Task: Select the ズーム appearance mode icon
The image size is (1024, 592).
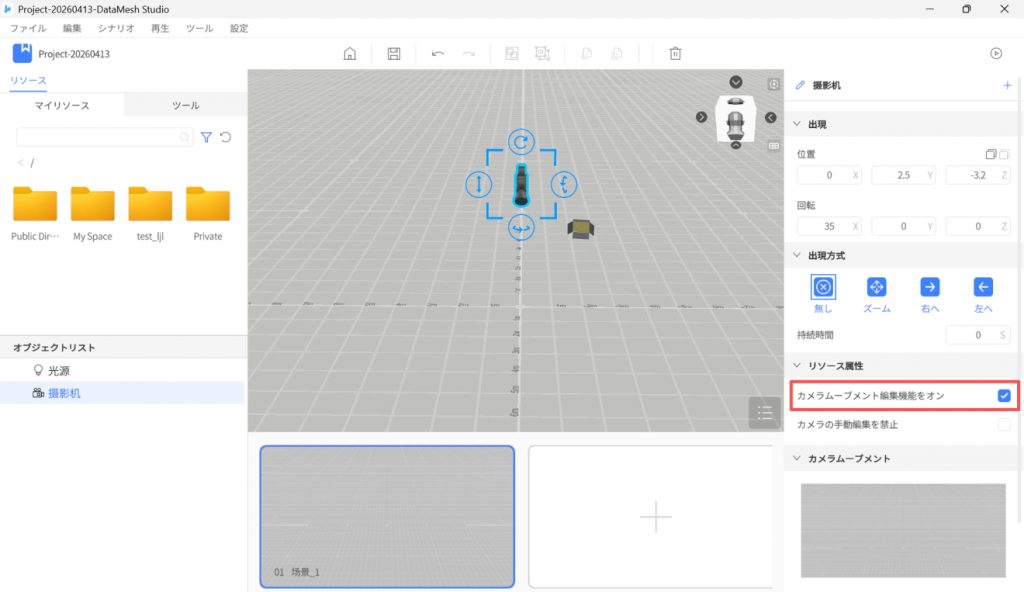Action: coord(876,287)
